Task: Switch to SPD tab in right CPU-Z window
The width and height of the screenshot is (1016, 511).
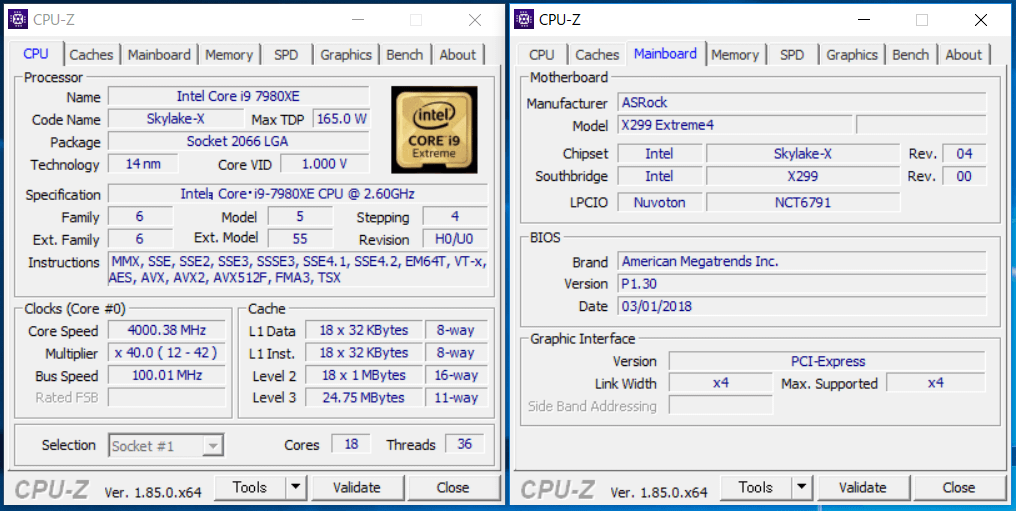Action: [x=792, y=55]
